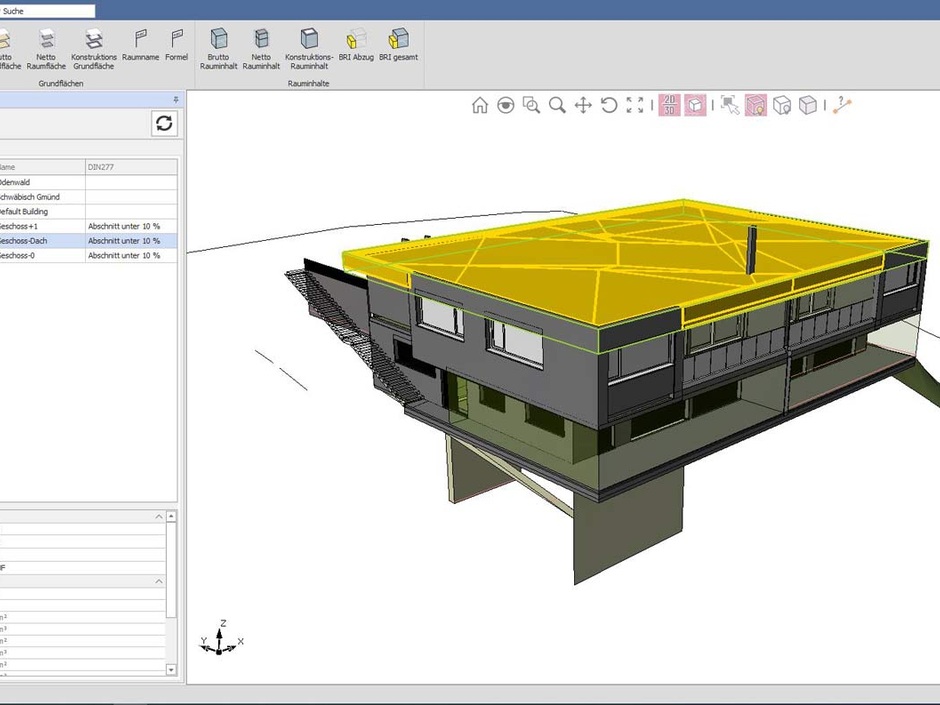Screen dimensions: 940x705
Task: Click the refresh button in the left panel
Action: 165,123
